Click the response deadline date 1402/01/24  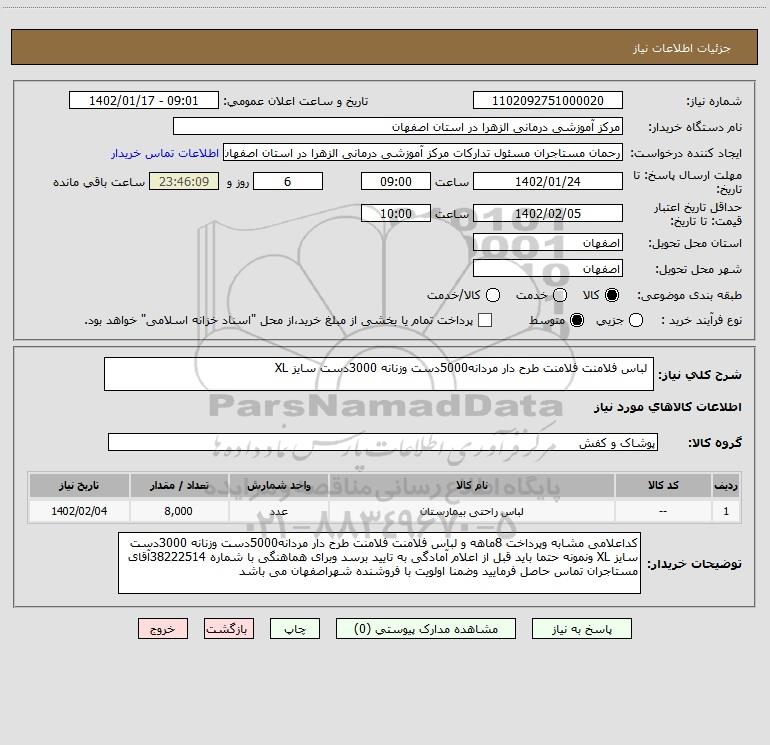pyautogui.click(x=548, y=182)
